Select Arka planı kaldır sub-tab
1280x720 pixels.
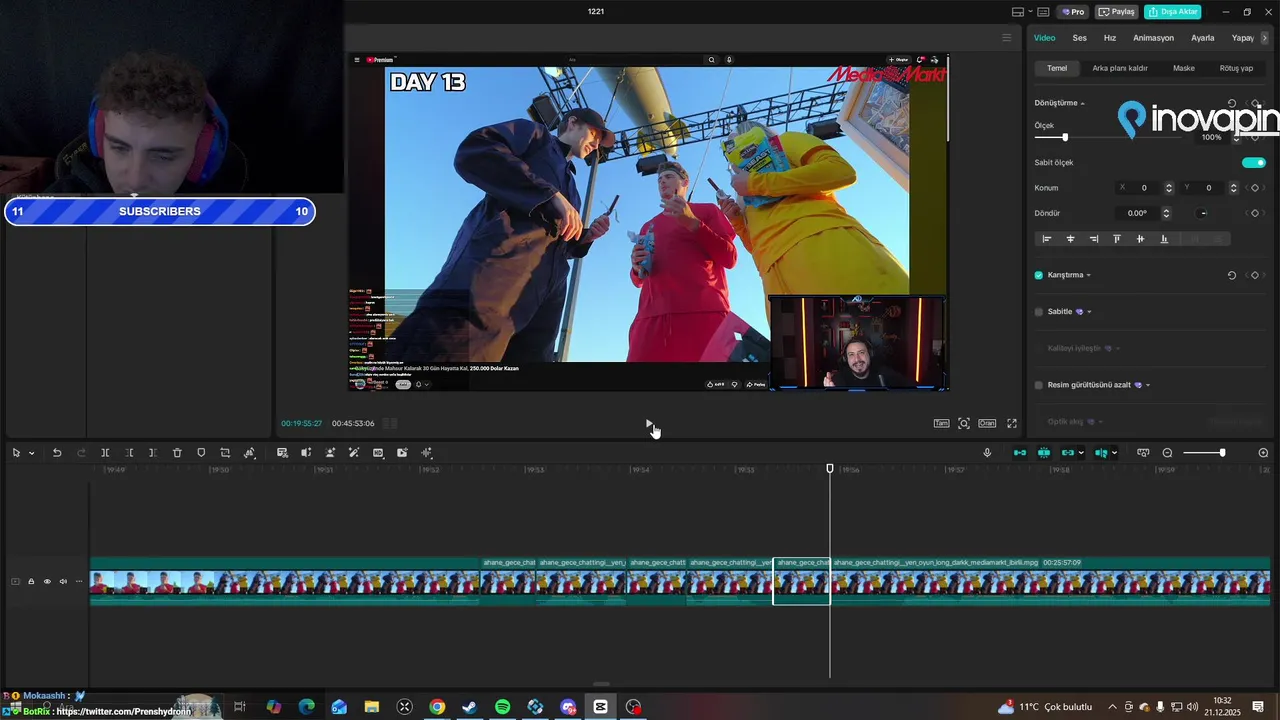[x=1120, y=68]
